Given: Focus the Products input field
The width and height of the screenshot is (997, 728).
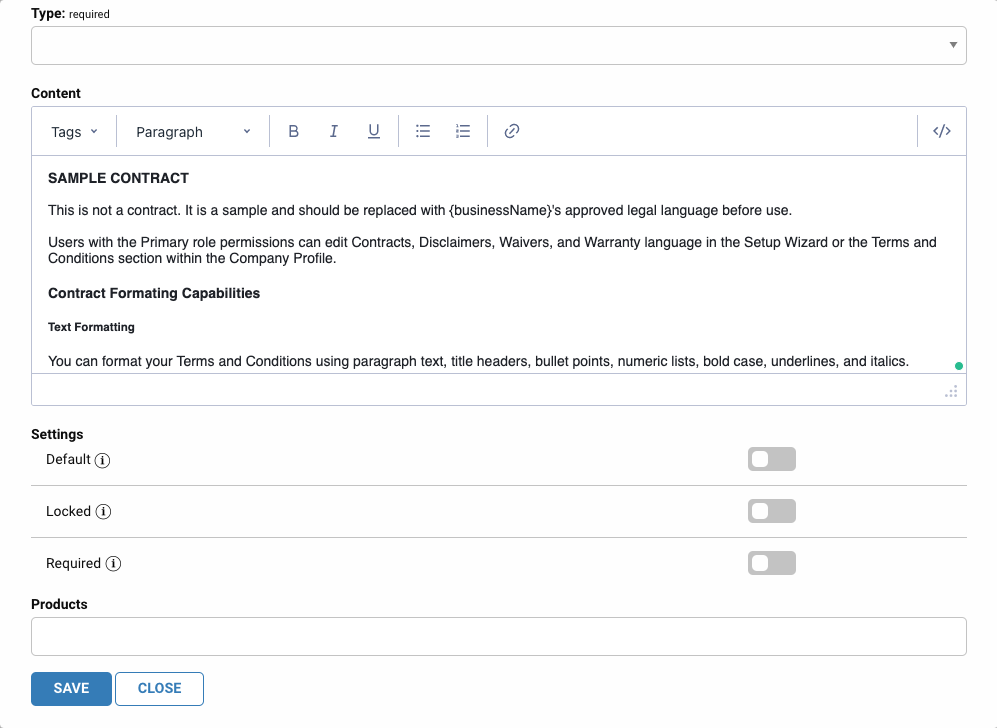Looking at the screenshot, I should coord(498,636).
